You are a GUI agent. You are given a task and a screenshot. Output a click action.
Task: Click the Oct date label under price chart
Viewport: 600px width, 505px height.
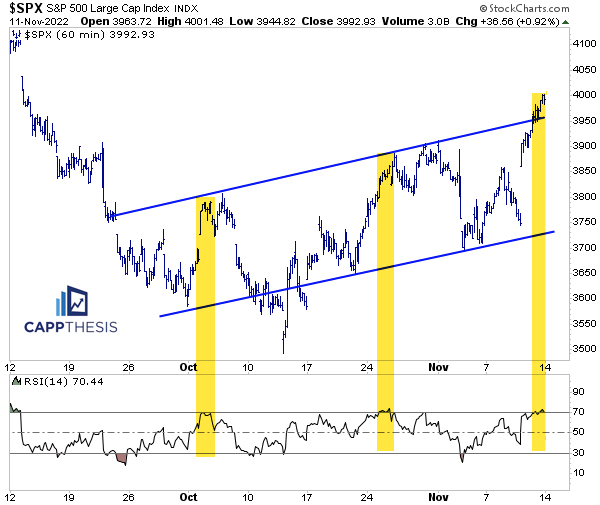tap(189, 367)
